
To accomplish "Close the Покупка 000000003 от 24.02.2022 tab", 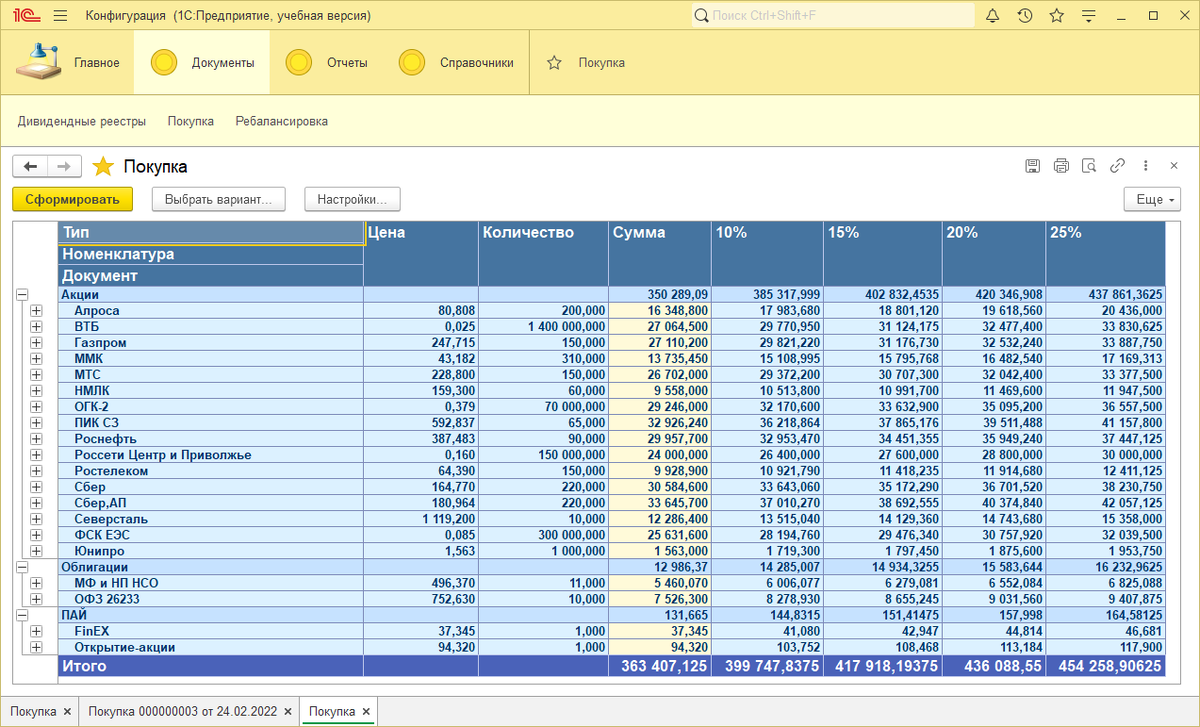I will click(289, 712).
